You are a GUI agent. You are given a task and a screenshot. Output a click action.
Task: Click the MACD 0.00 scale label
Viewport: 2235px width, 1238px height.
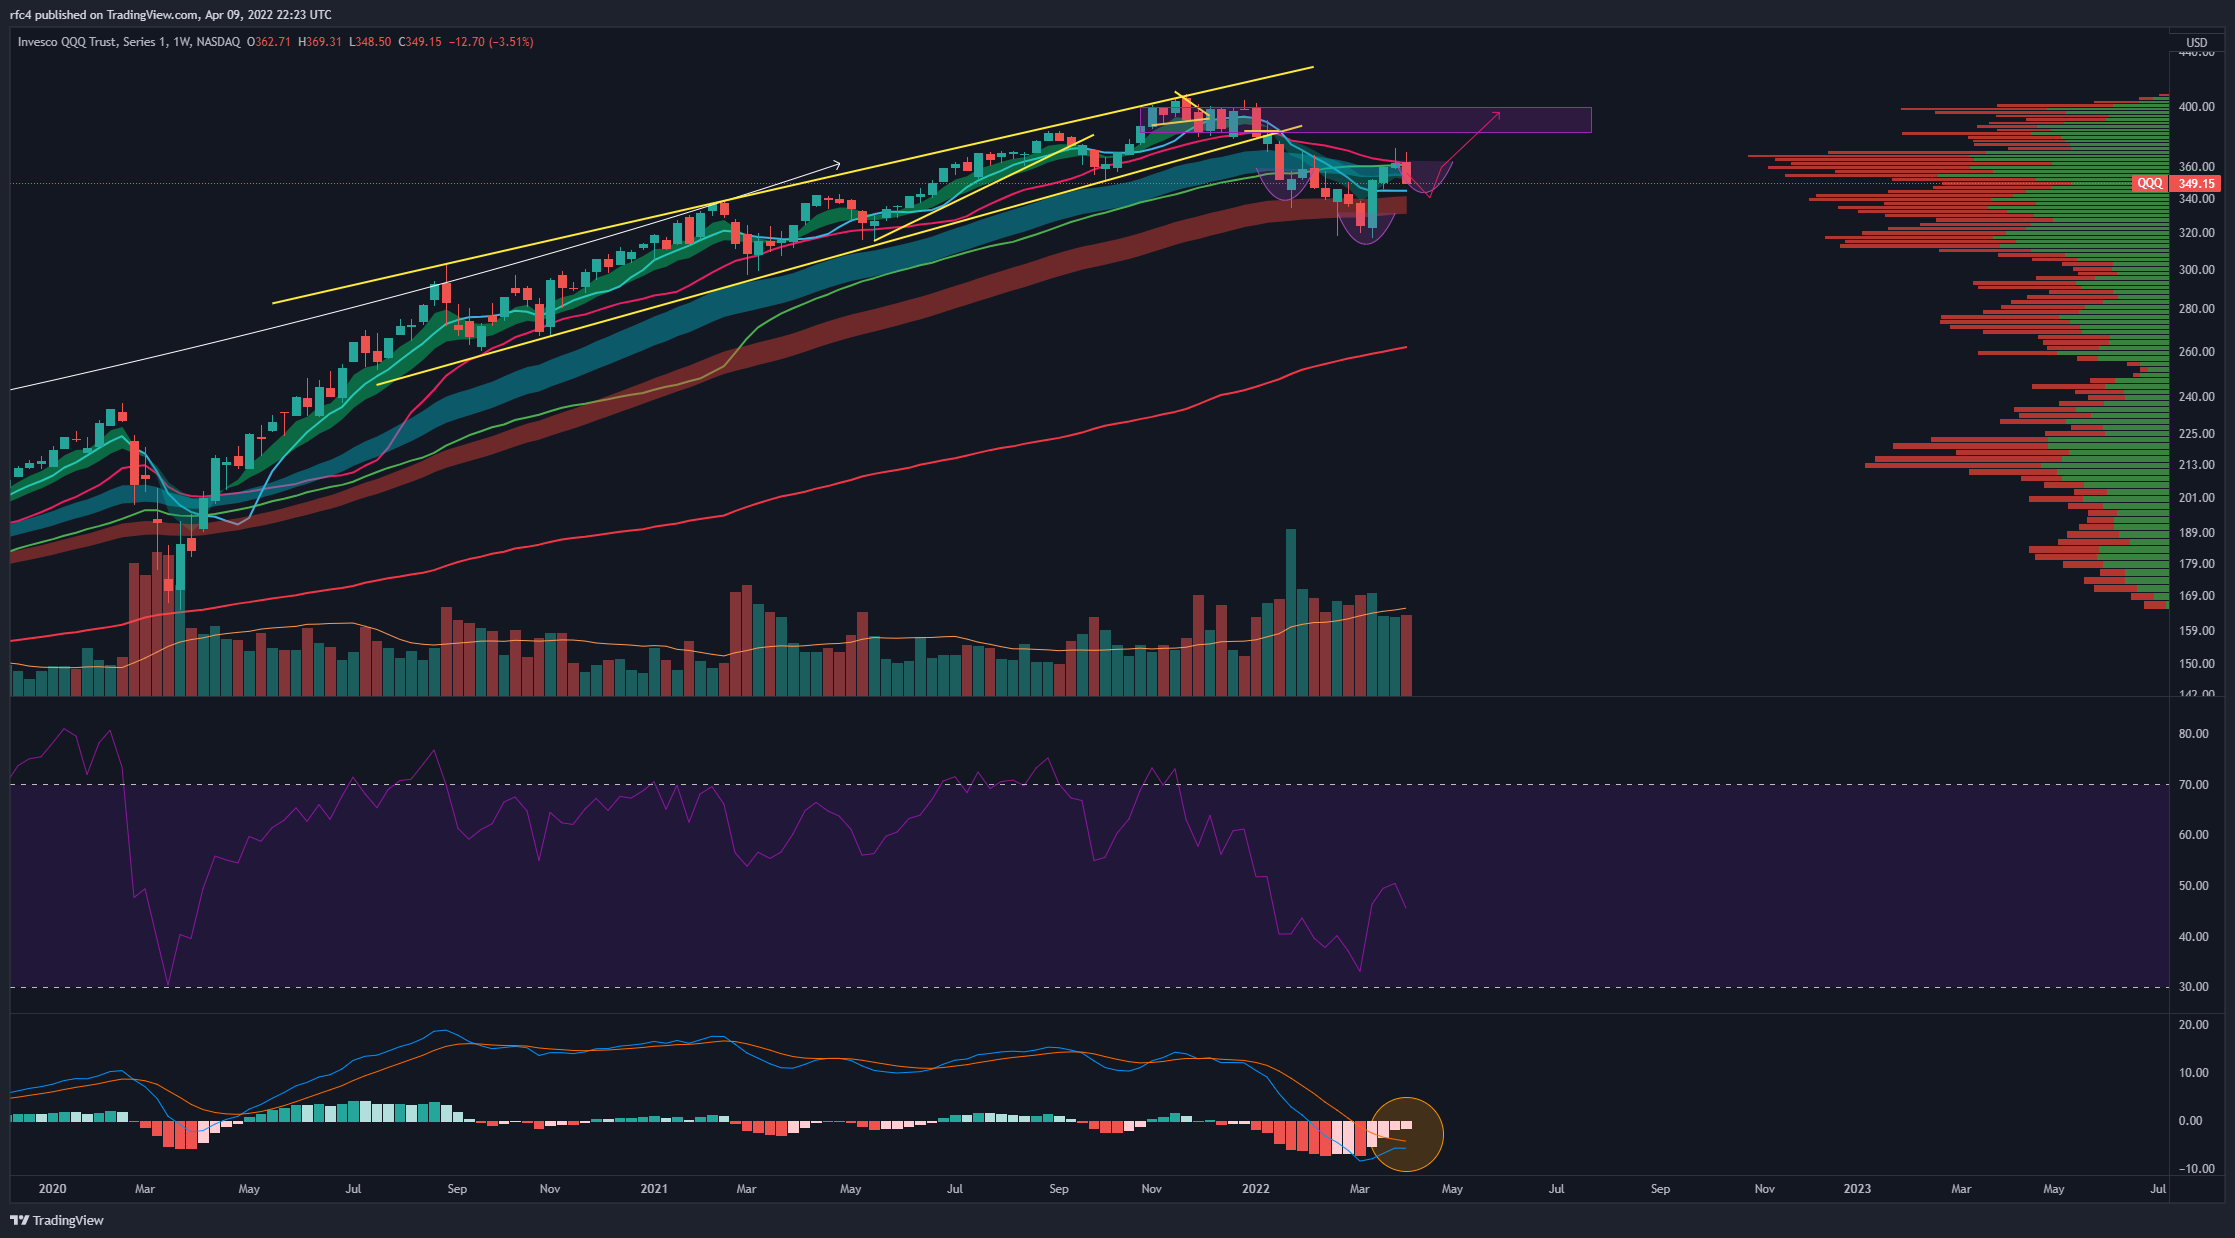(x=2190, y=1121)
